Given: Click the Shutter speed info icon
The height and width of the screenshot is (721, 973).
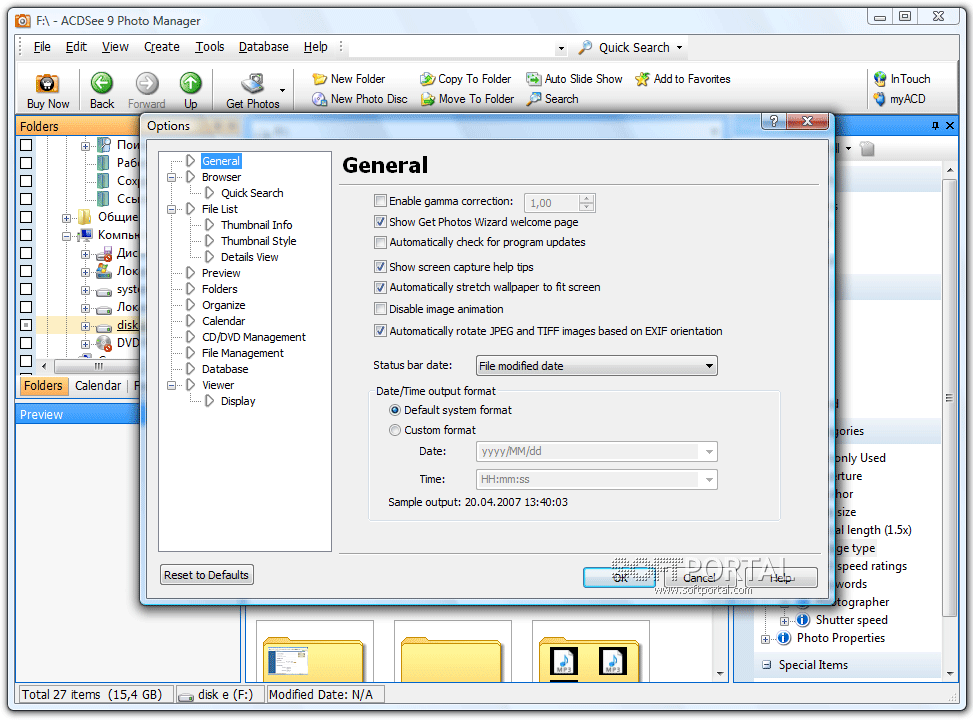Looking at the screenshot, I should 802,620.
